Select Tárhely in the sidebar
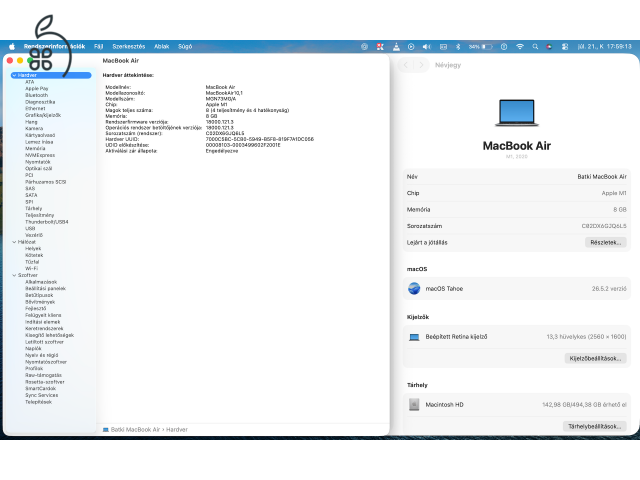Image resolution: width=640 pixels, height=480 pixels. pyautogui.click(x=33, y=209)
